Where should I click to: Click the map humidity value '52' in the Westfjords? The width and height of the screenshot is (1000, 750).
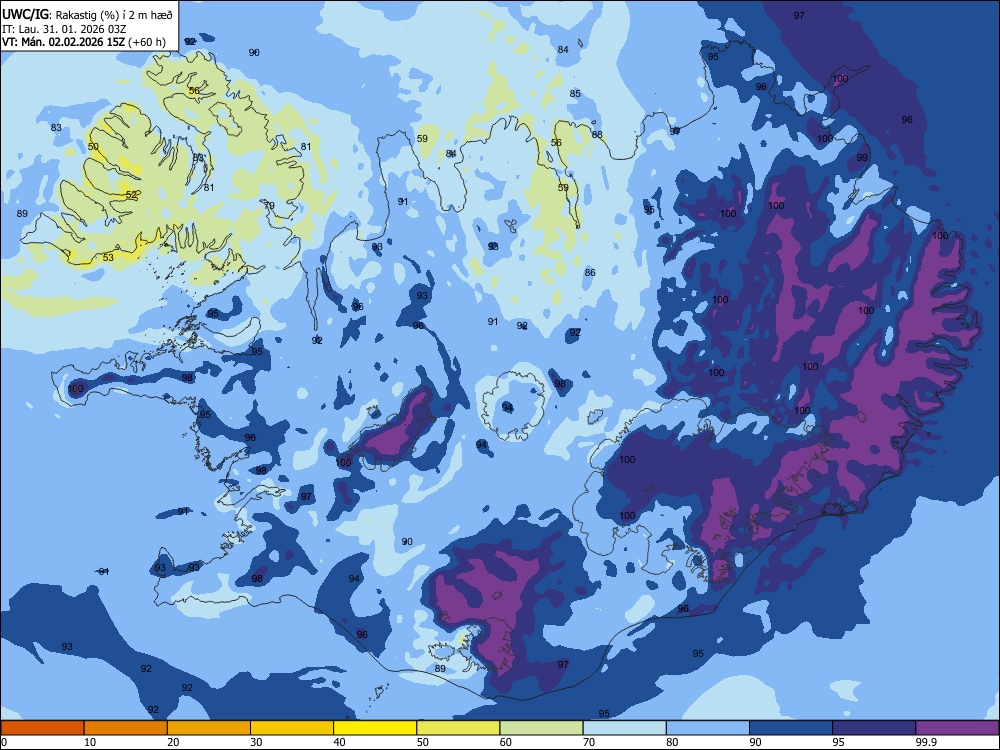(x=131, y=195)
